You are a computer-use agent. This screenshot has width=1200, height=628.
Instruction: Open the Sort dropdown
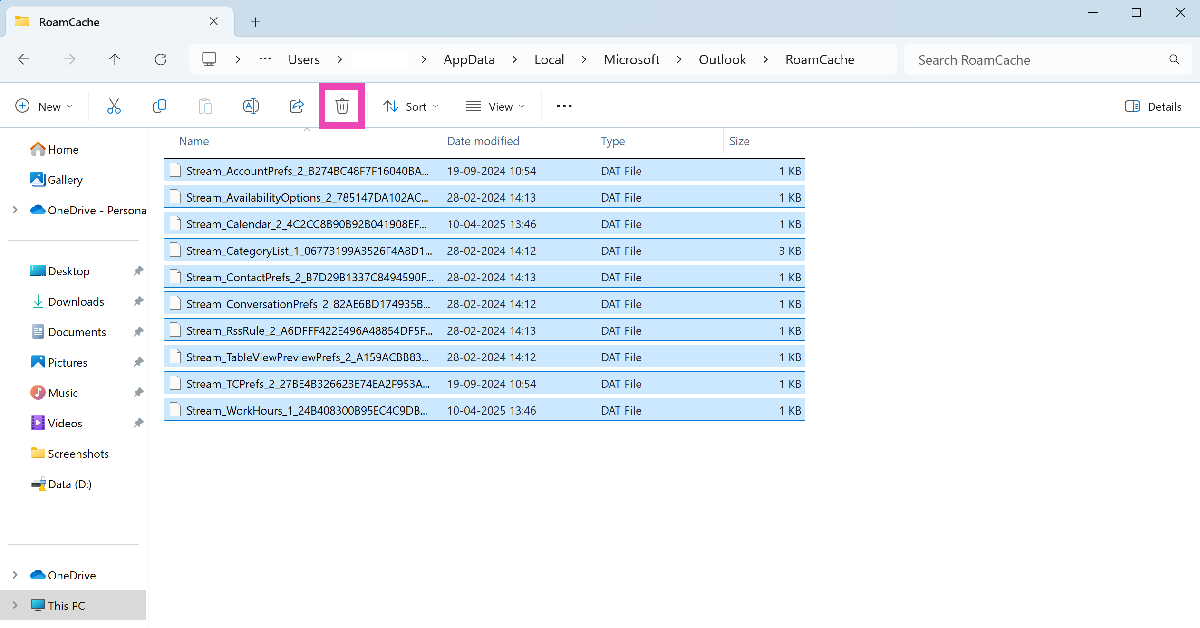(x=410, y=106)
